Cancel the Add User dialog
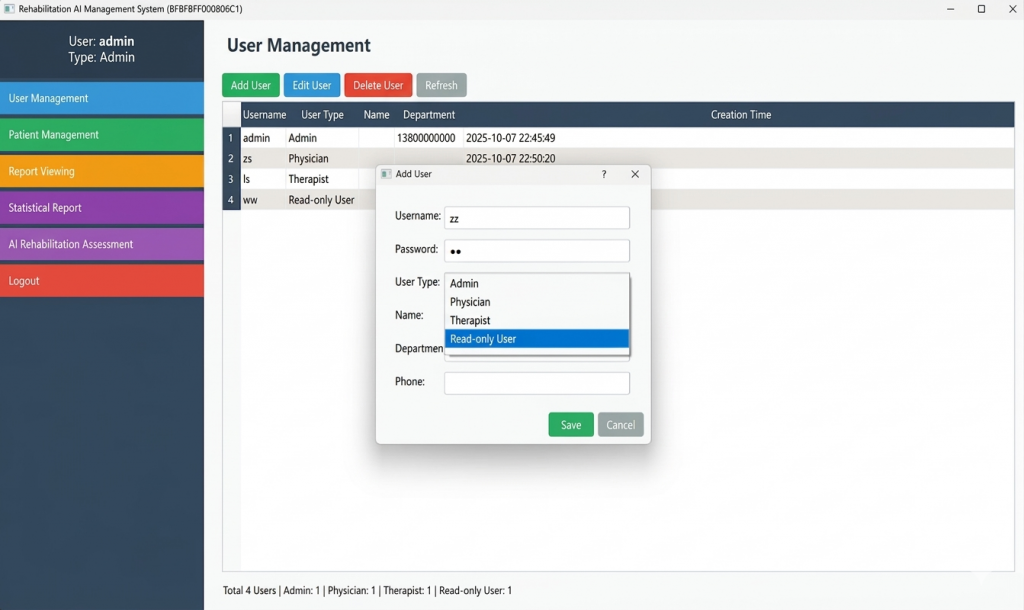Screen dimensions: 1024x610 (620, 425)
